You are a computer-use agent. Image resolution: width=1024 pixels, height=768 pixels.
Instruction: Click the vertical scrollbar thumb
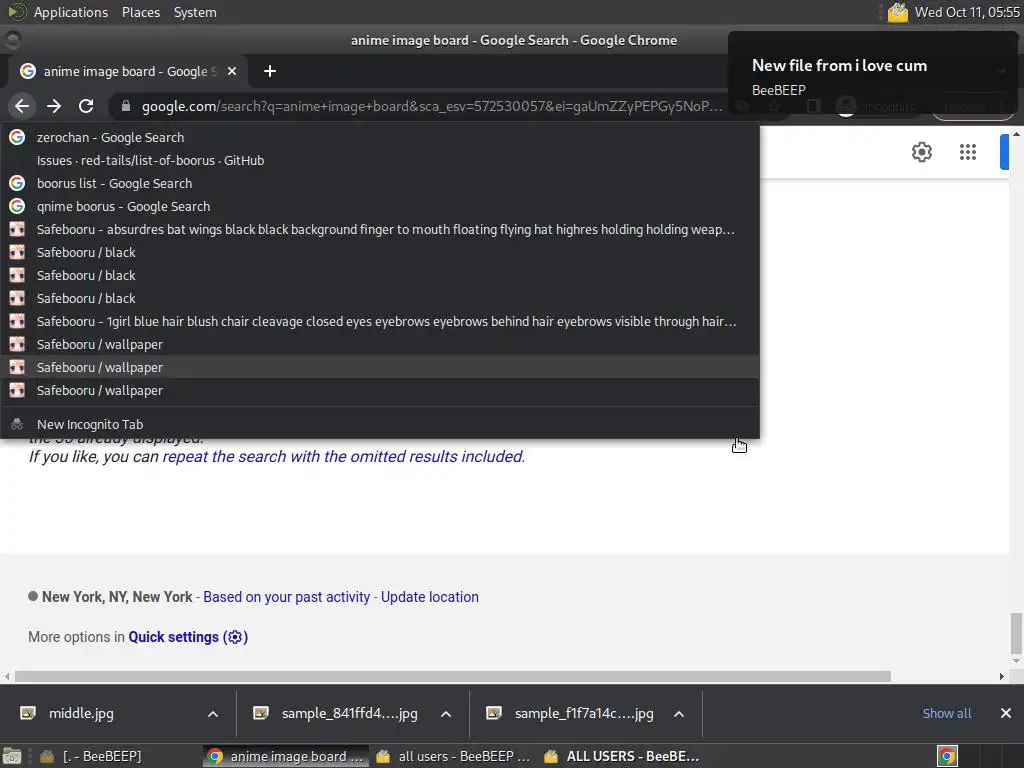1016,633
